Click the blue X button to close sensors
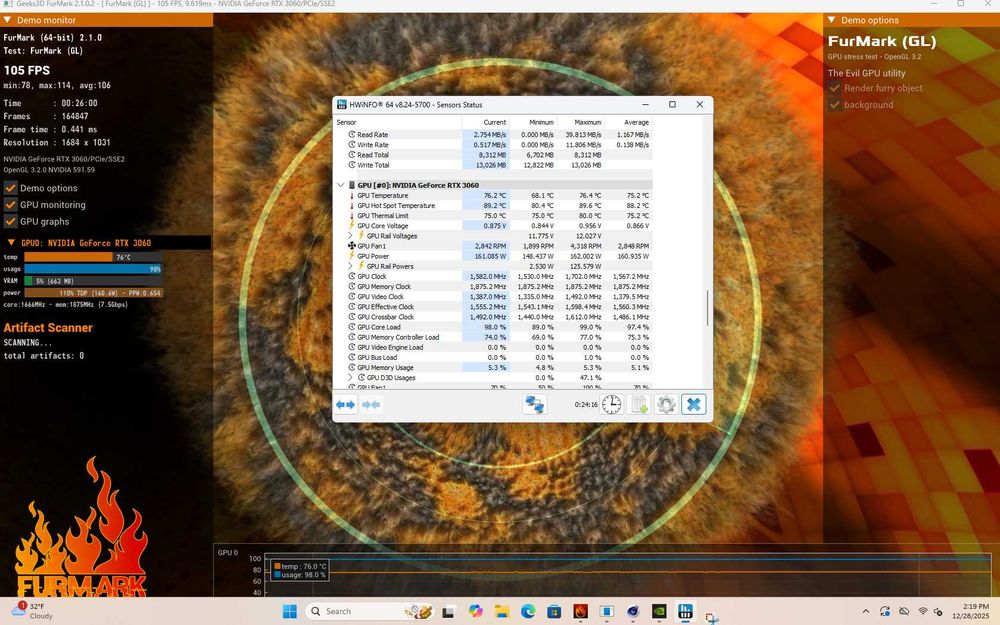 tap(694, 404)
